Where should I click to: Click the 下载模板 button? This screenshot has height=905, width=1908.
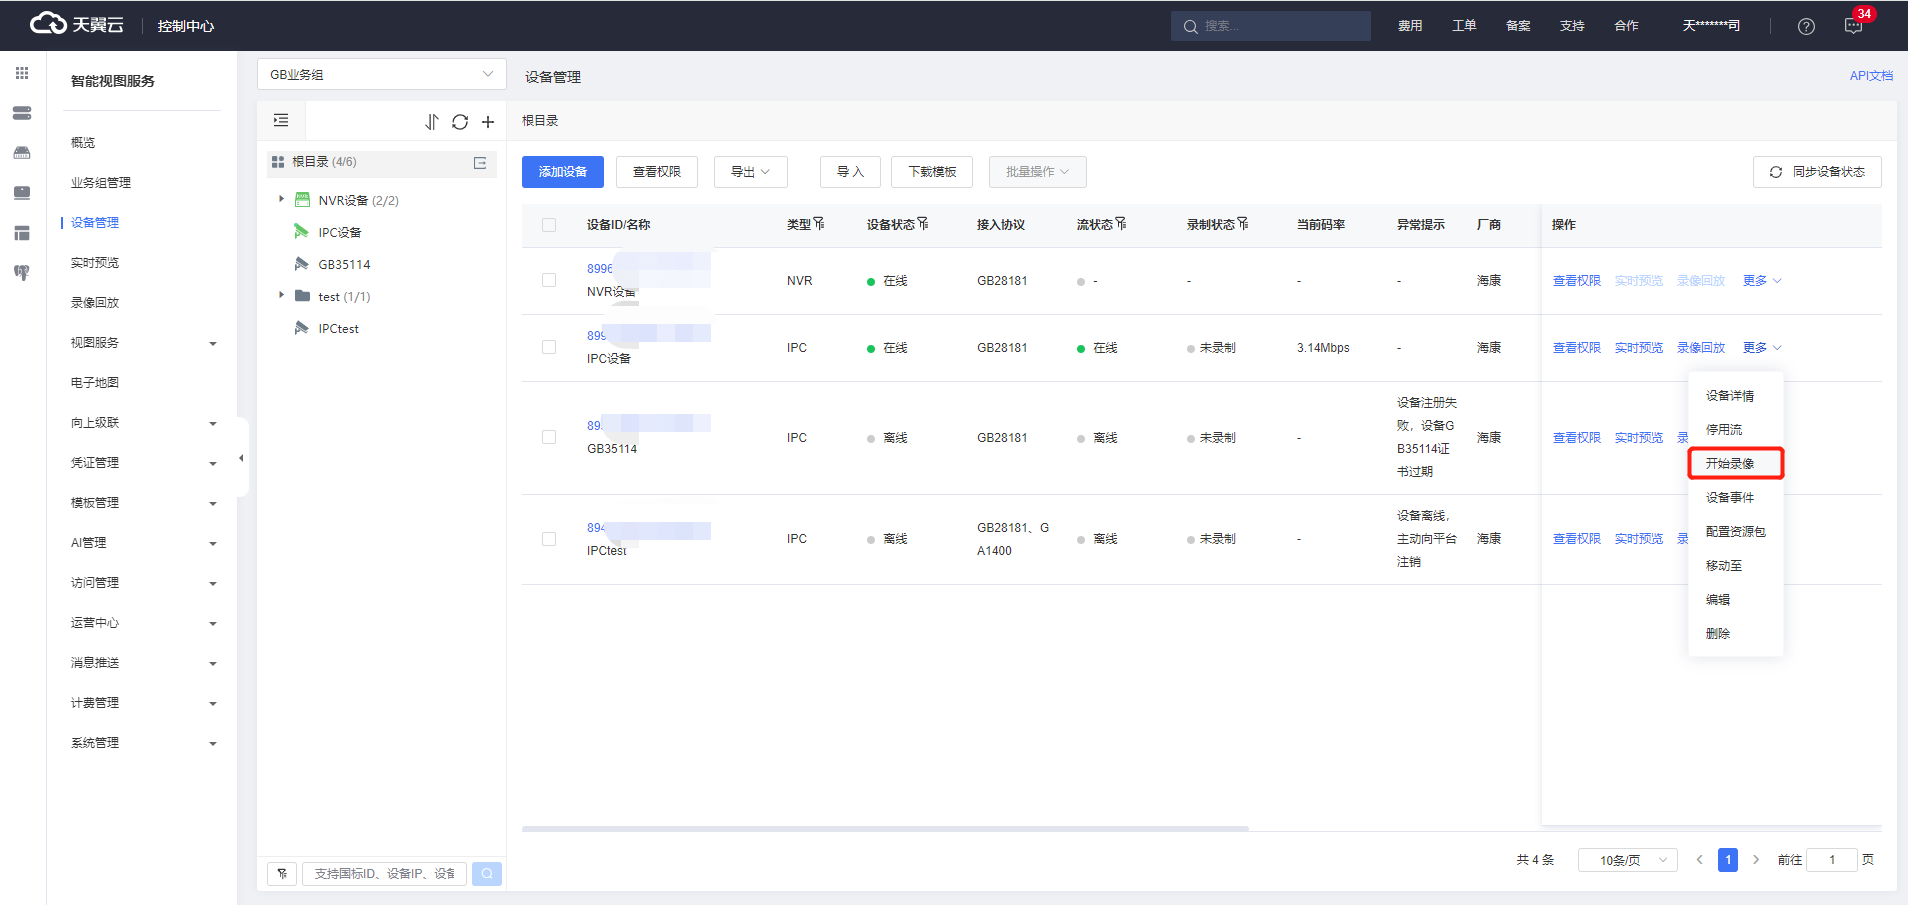coord(932,172)
